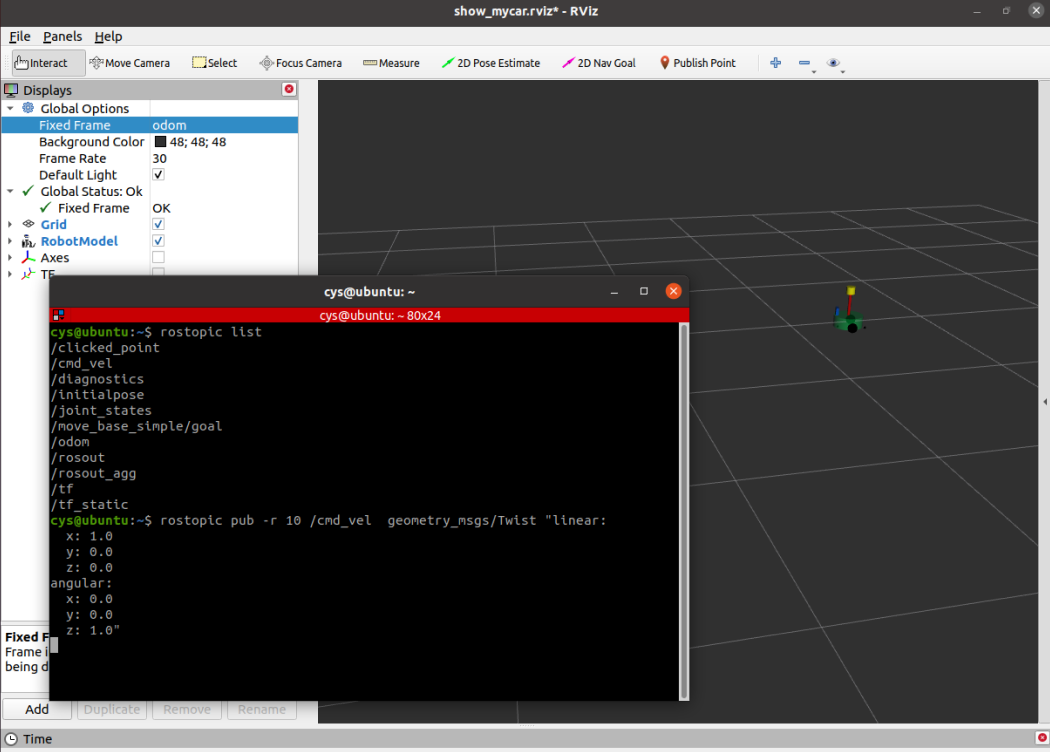Minimize the terminal window

pyautogui.click(x=614, y=292)
